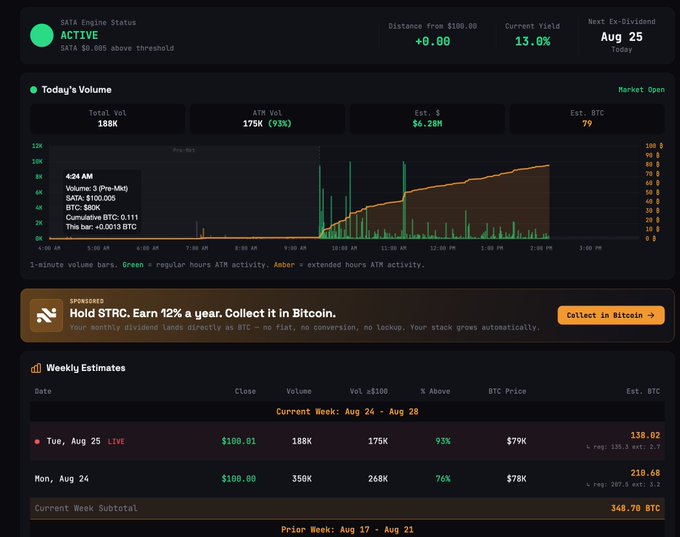
Task: Click the LIVE badge on Aug 25 row
Action: coord(116,442)
